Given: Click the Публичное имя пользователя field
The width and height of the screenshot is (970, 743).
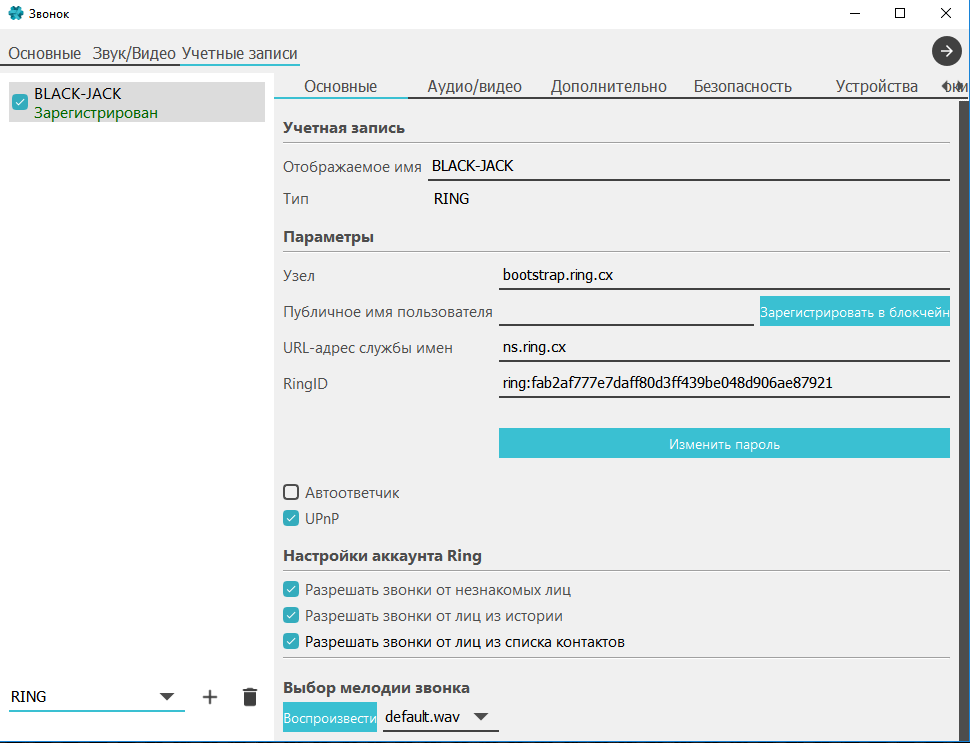Looking at the screenshot, I should point(626,312).
